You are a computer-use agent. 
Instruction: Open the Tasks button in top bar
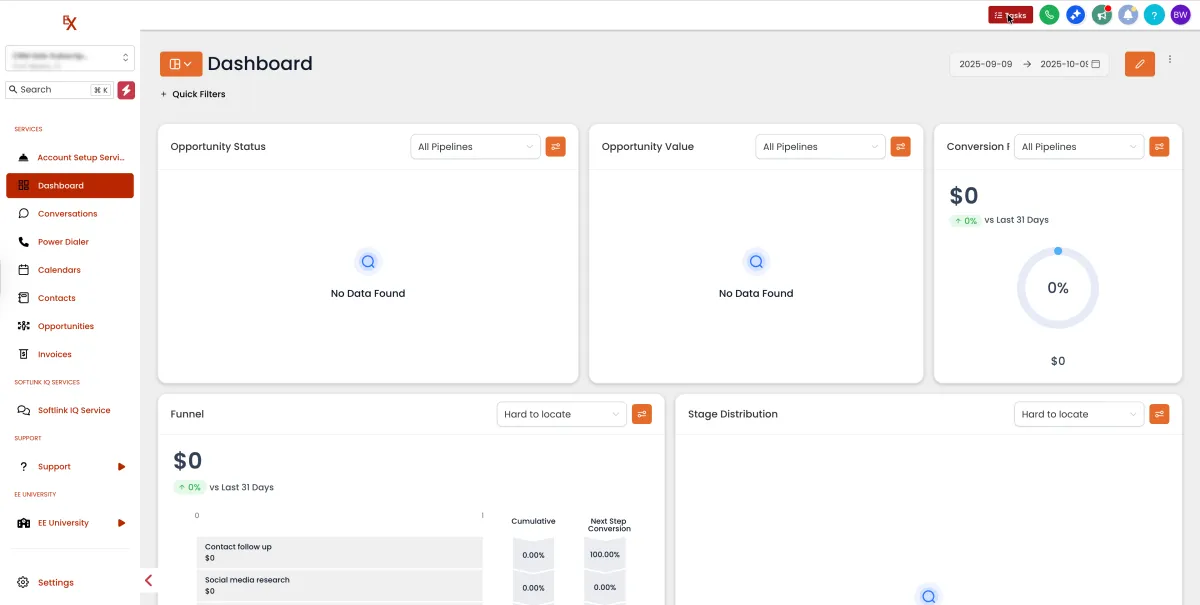click(1010, 15)
